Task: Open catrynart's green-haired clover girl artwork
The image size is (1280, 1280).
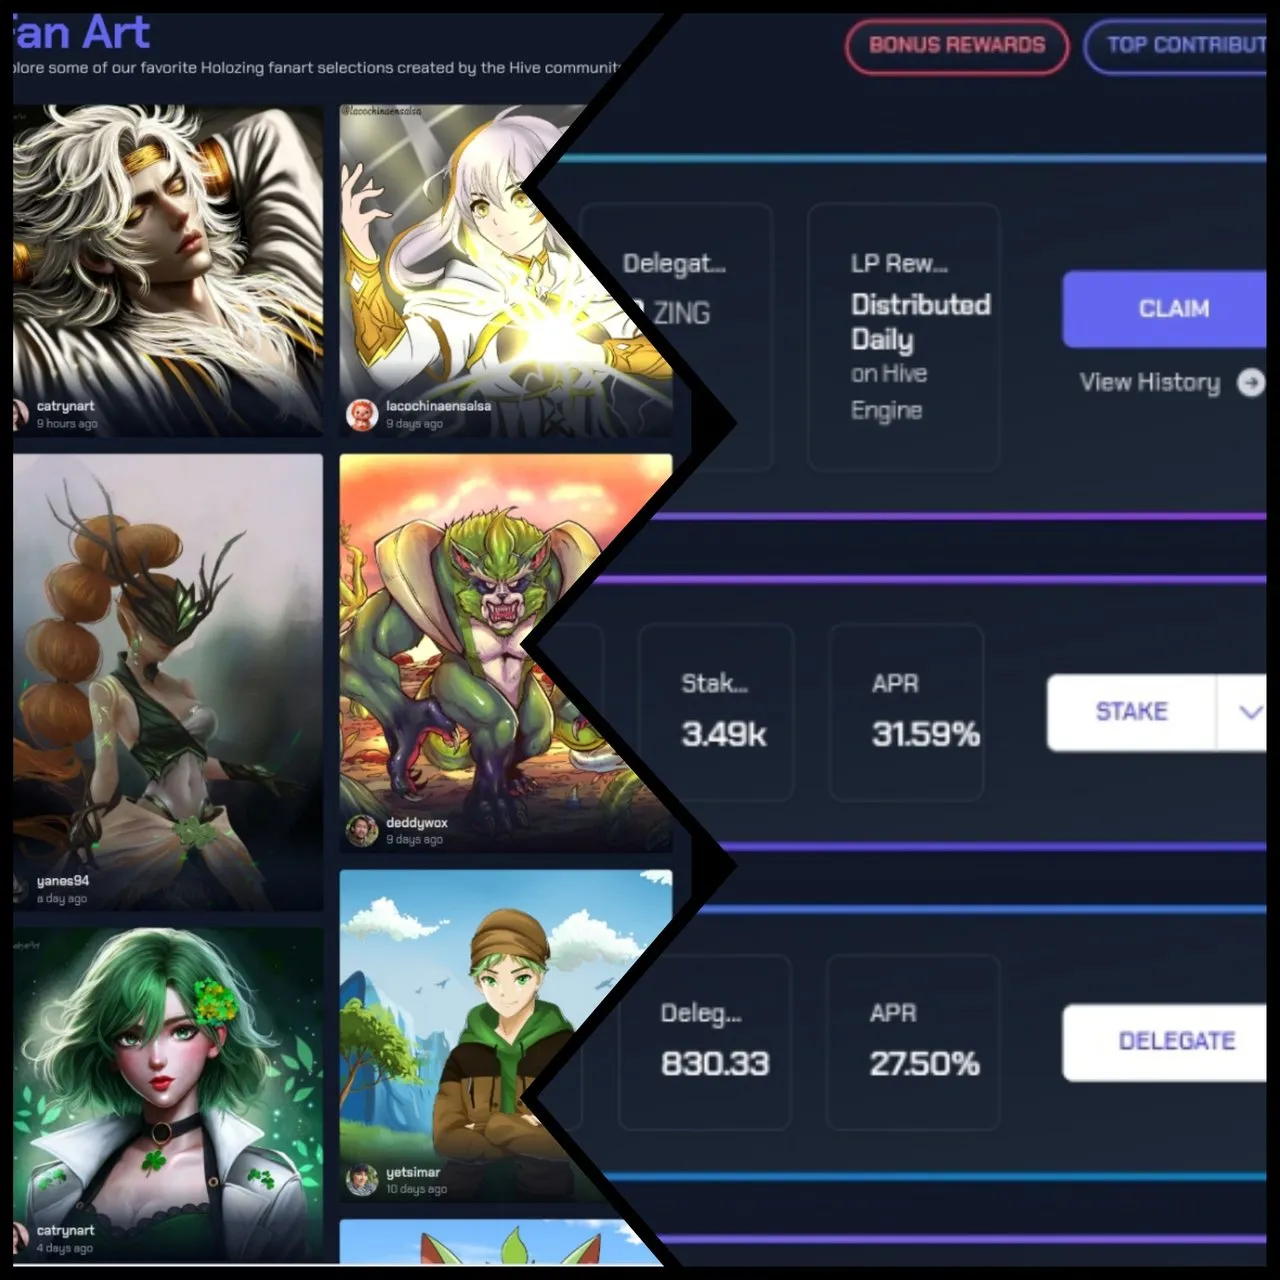Action: 168,1094
